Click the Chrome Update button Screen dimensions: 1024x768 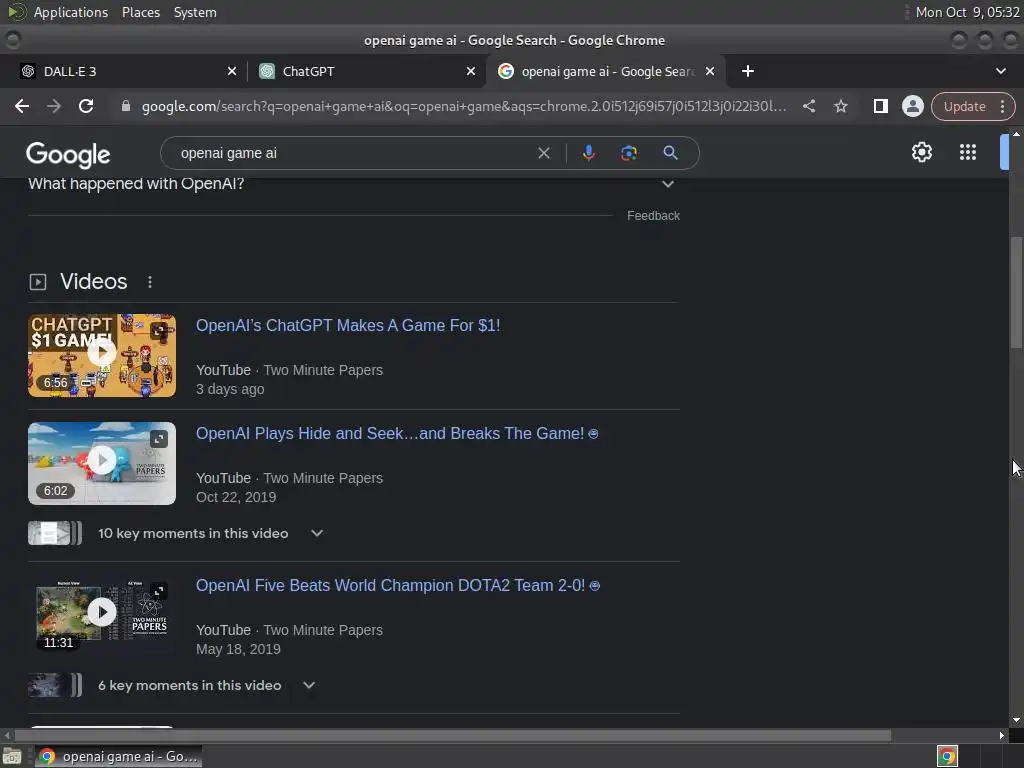(x=964, y=106)
